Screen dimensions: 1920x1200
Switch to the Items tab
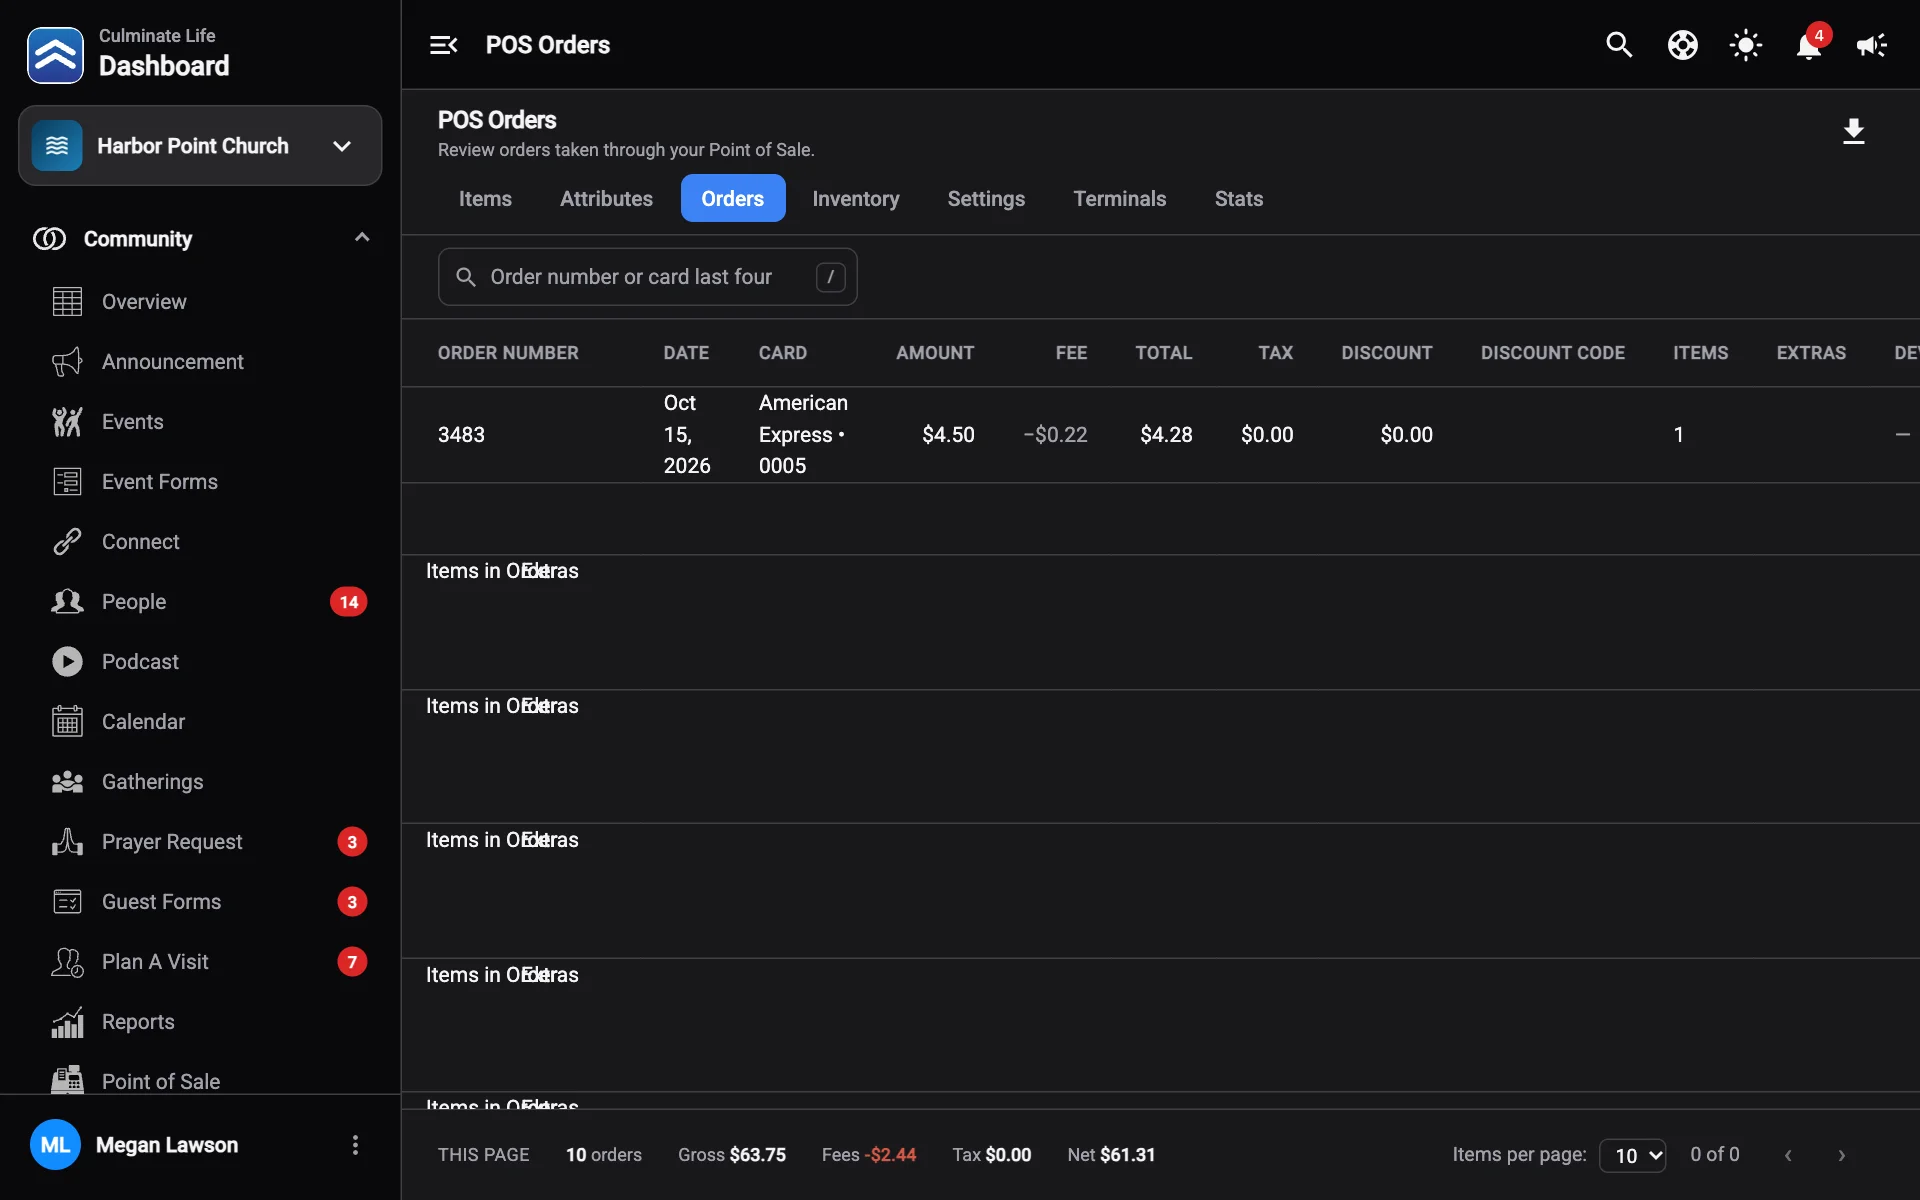[485, 199]
